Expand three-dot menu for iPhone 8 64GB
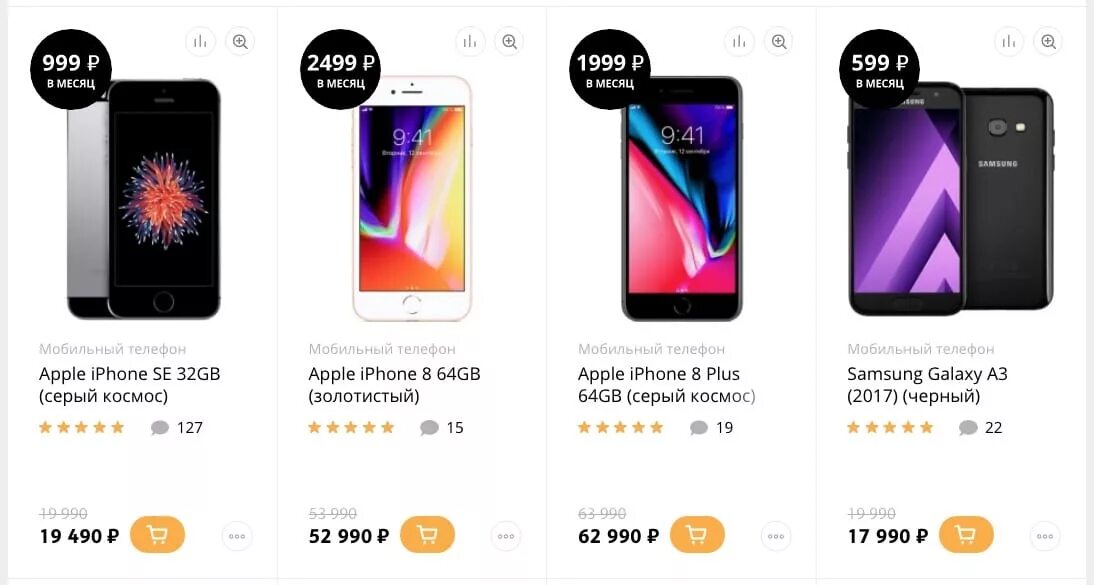This screenshot has height=585, width=1094. coord(507,536)
